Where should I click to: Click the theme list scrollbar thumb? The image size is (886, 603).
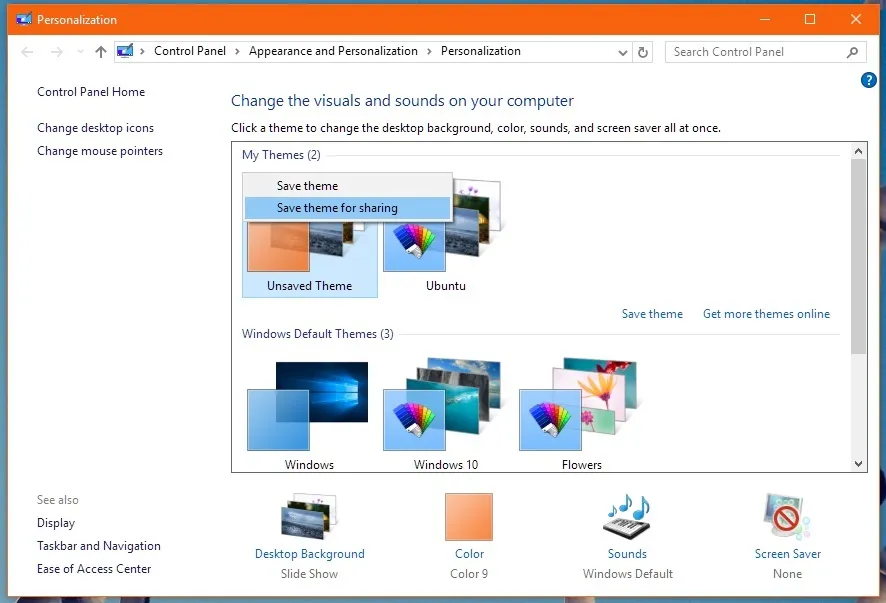click(x=858, y=256)
